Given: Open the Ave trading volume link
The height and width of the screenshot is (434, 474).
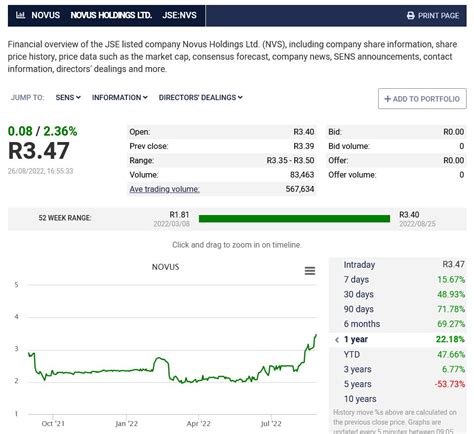Looking at the screenshot, I should 164,189.
